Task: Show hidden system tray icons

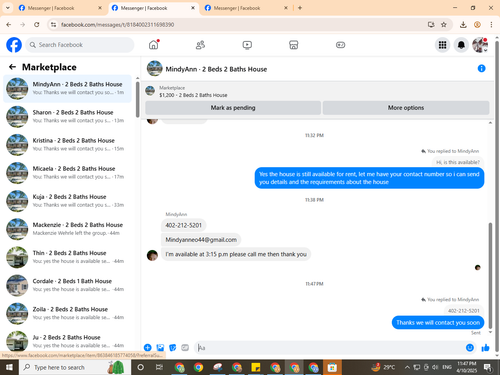Action: (407, 367)
